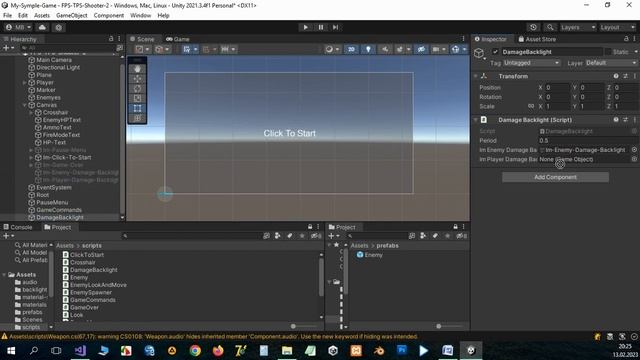This screenshot has width=640, height=360.
Task: Pick object for Im Enemy Damage Backlight
Action: pyautogui.click(x=634, y=150)
